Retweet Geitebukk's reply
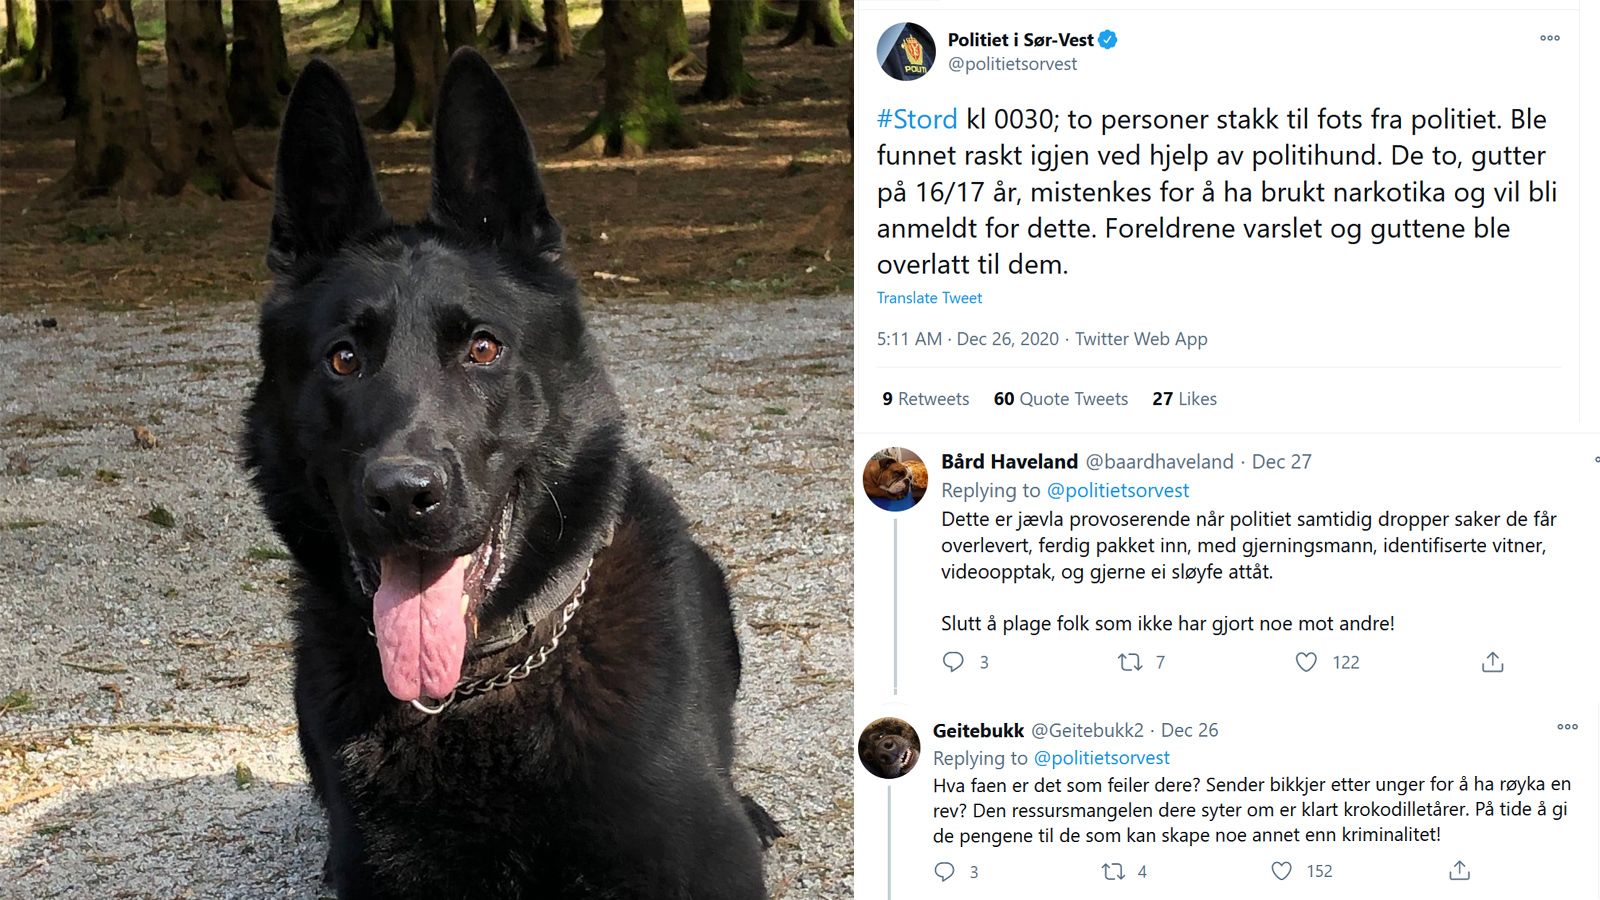Image resolution: width=1600 pixels, height=900 pixels. [x=1113, y=871]
